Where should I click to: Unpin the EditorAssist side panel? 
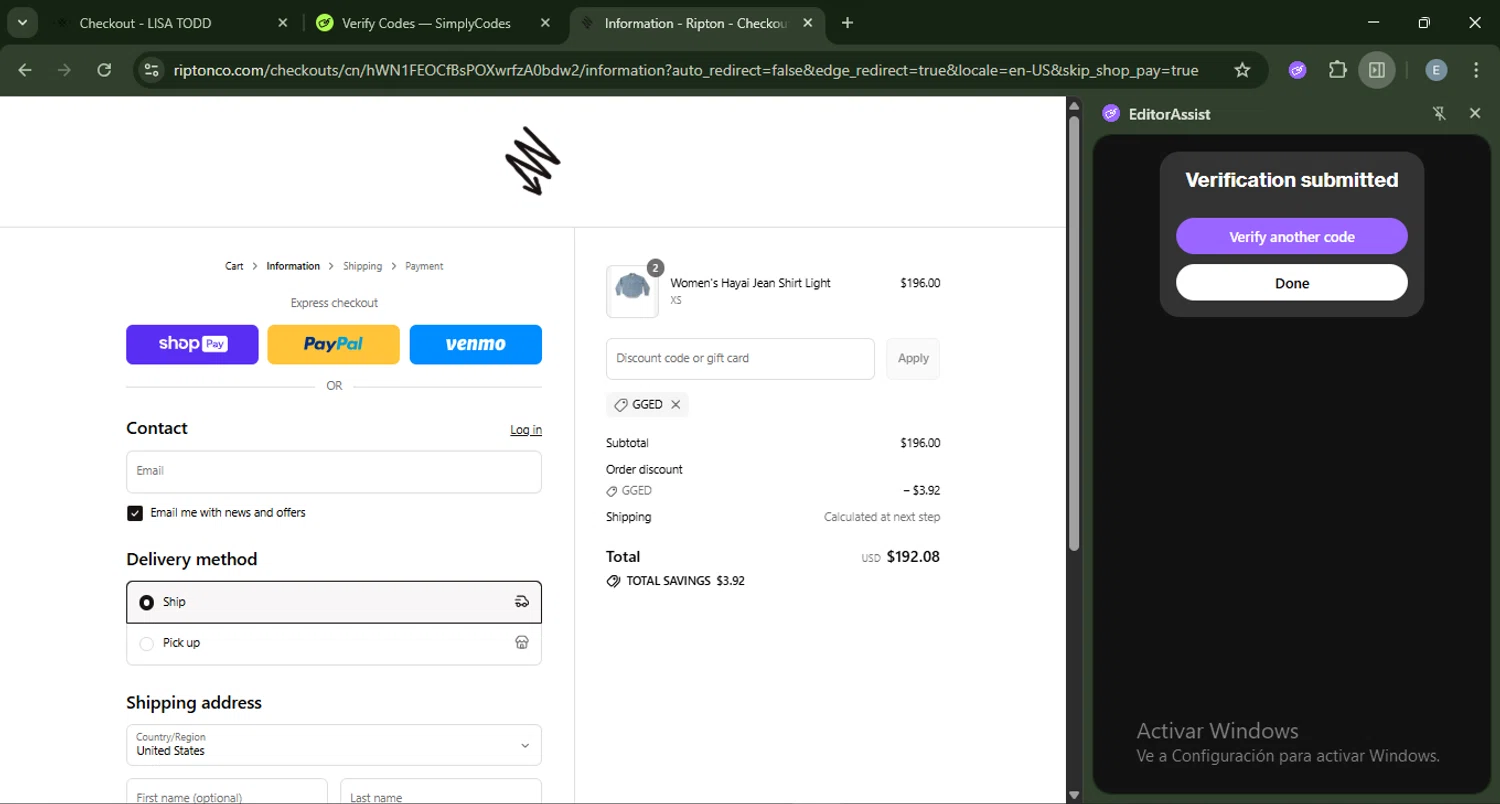[x=1439, y=113]
